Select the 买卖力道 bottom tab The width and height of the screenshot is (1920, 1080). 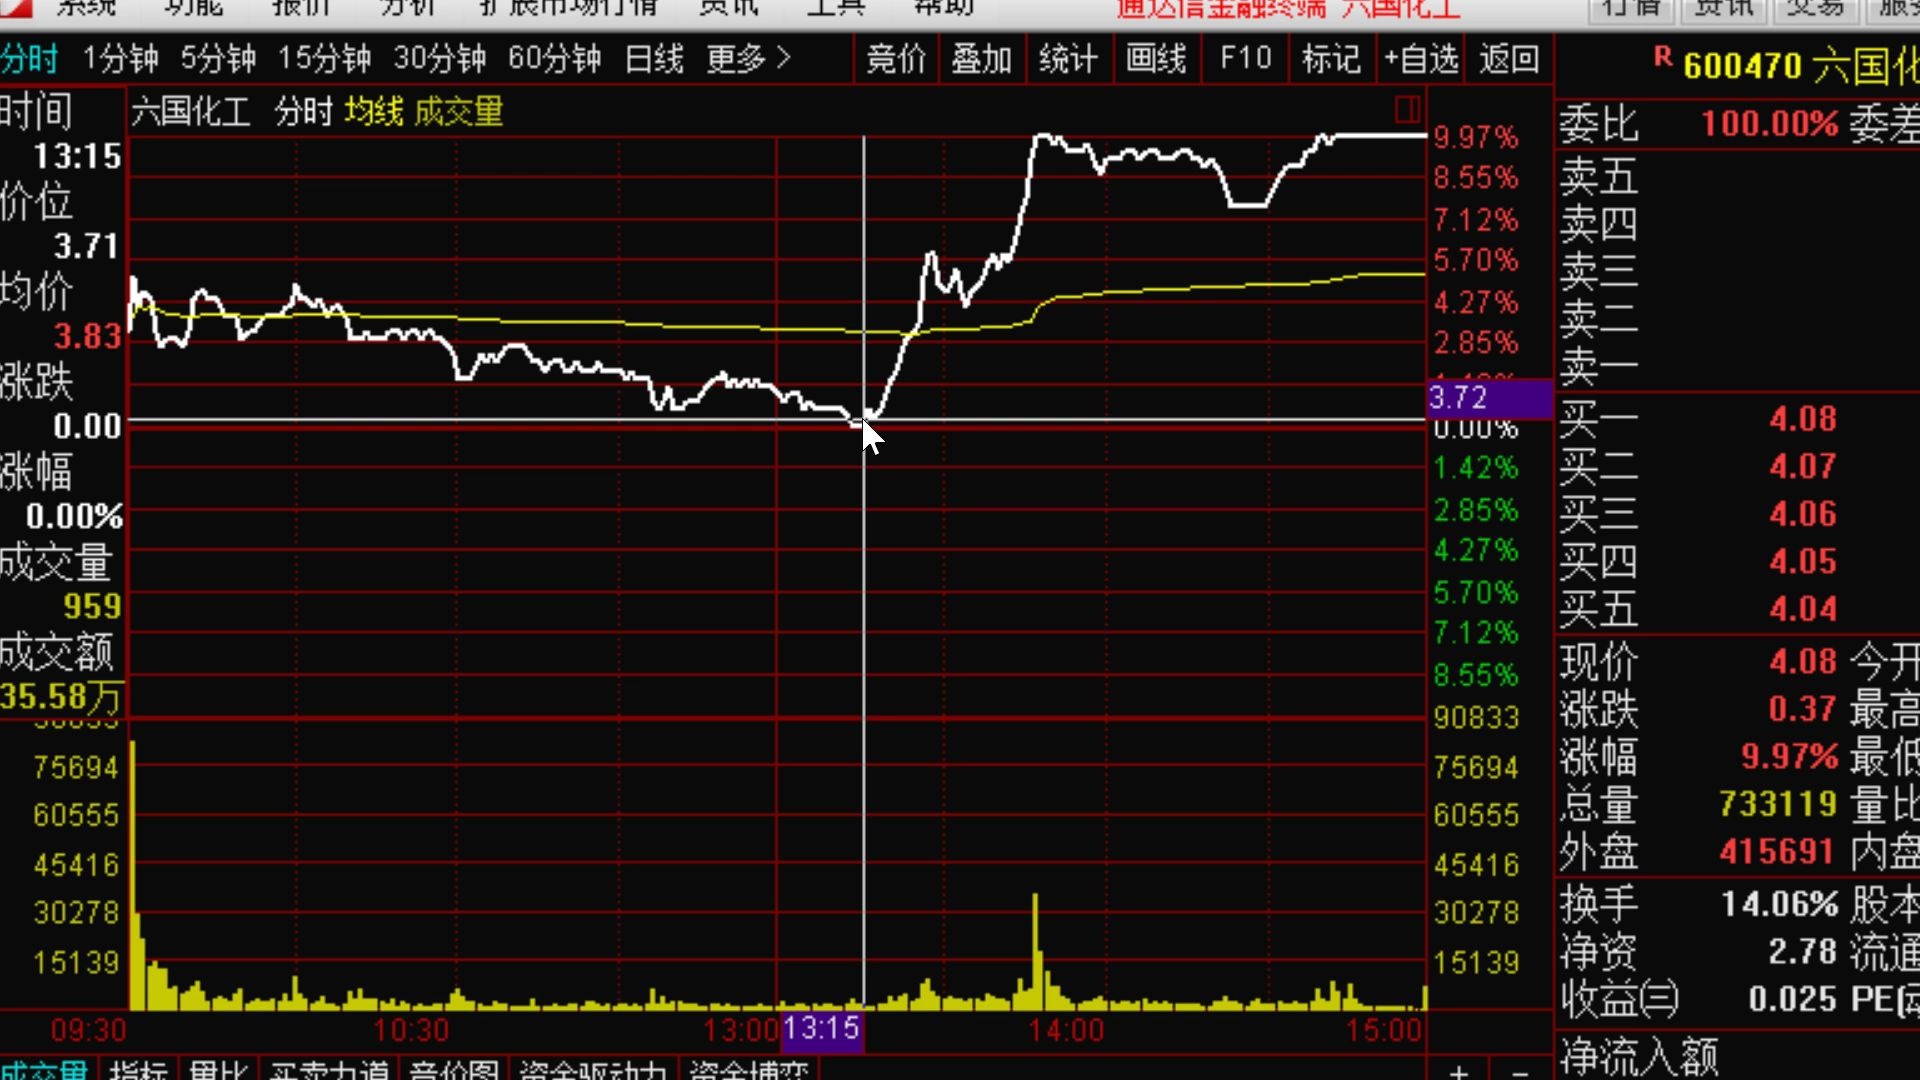pos(329,1070)
